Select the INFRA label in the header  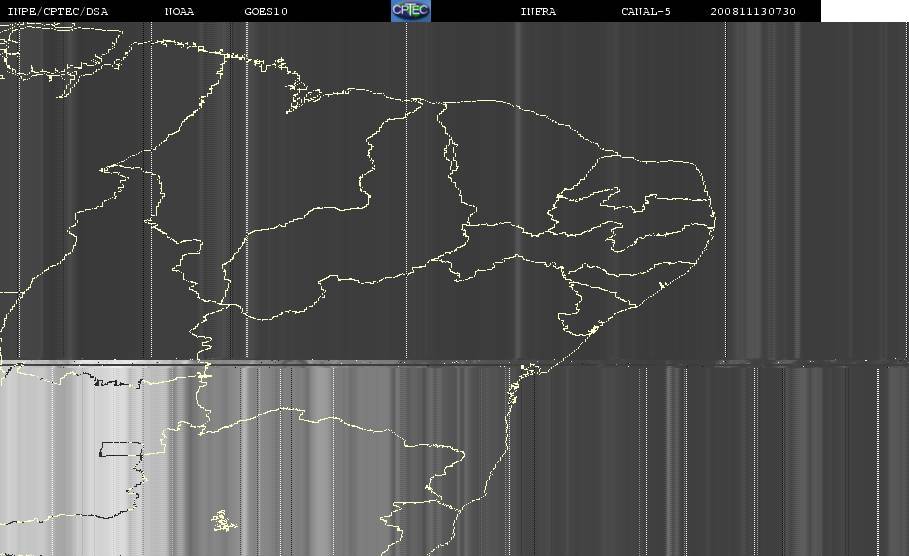point(538,11)
